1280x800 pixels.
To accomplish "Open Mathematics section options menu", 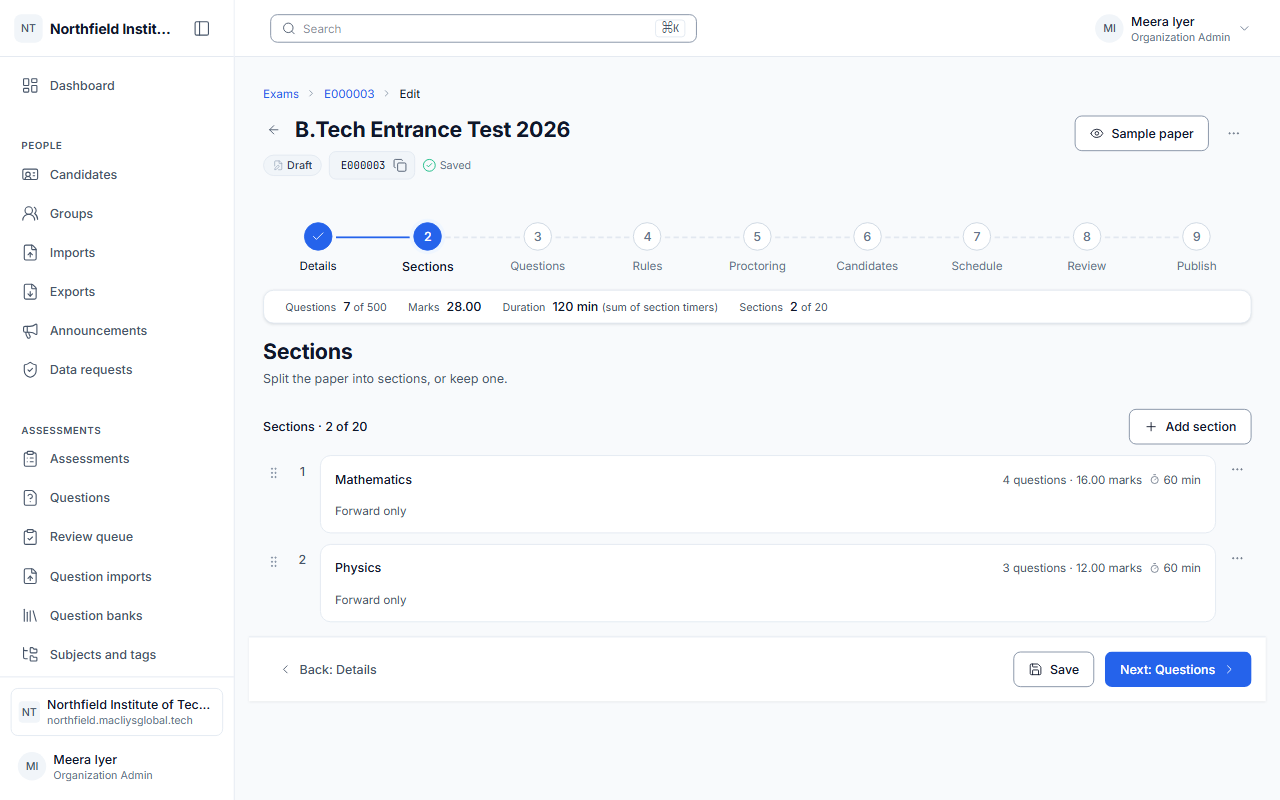I will [x=1237, y=470].
